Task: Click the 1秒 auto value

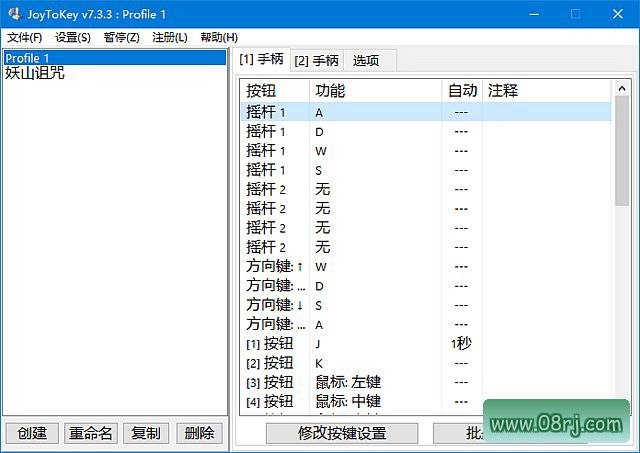Action: [x=461, y=344]
